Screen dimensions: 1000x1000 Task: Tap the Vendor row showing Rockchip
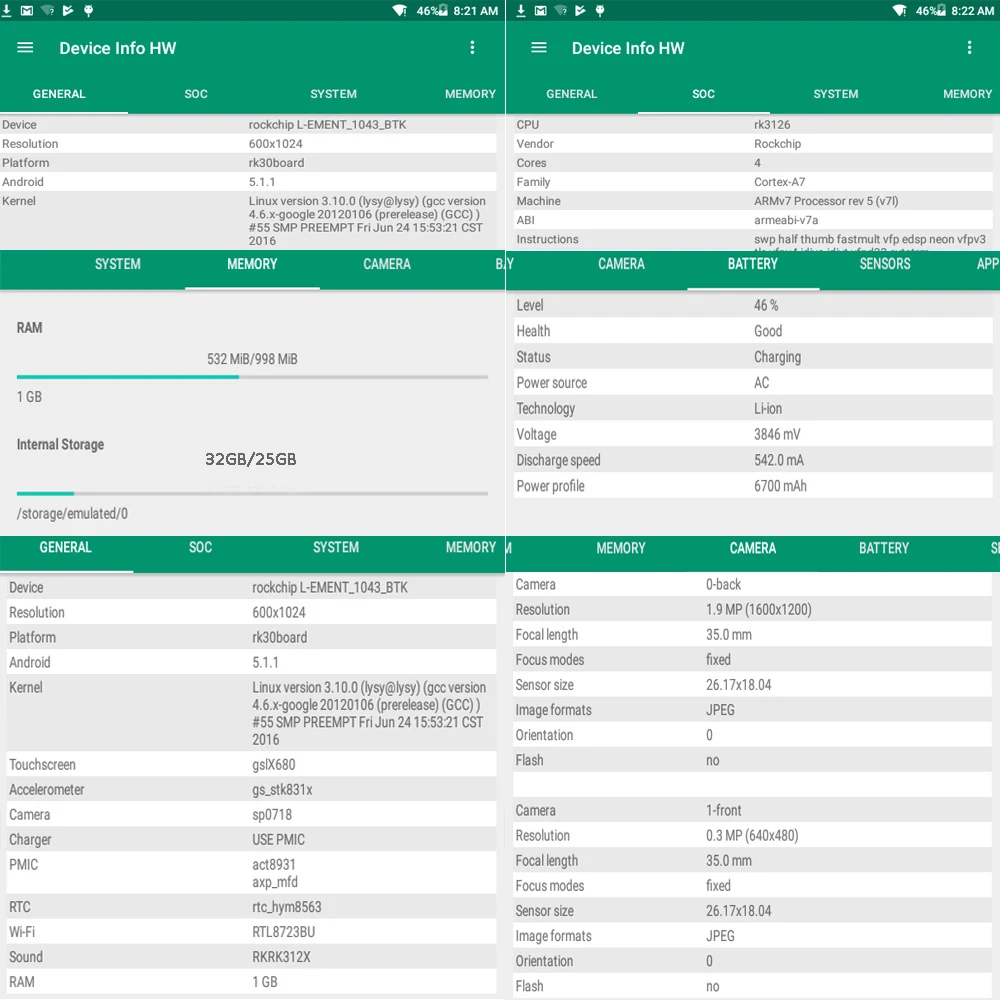pyautogui.click(x=753, y=143)
